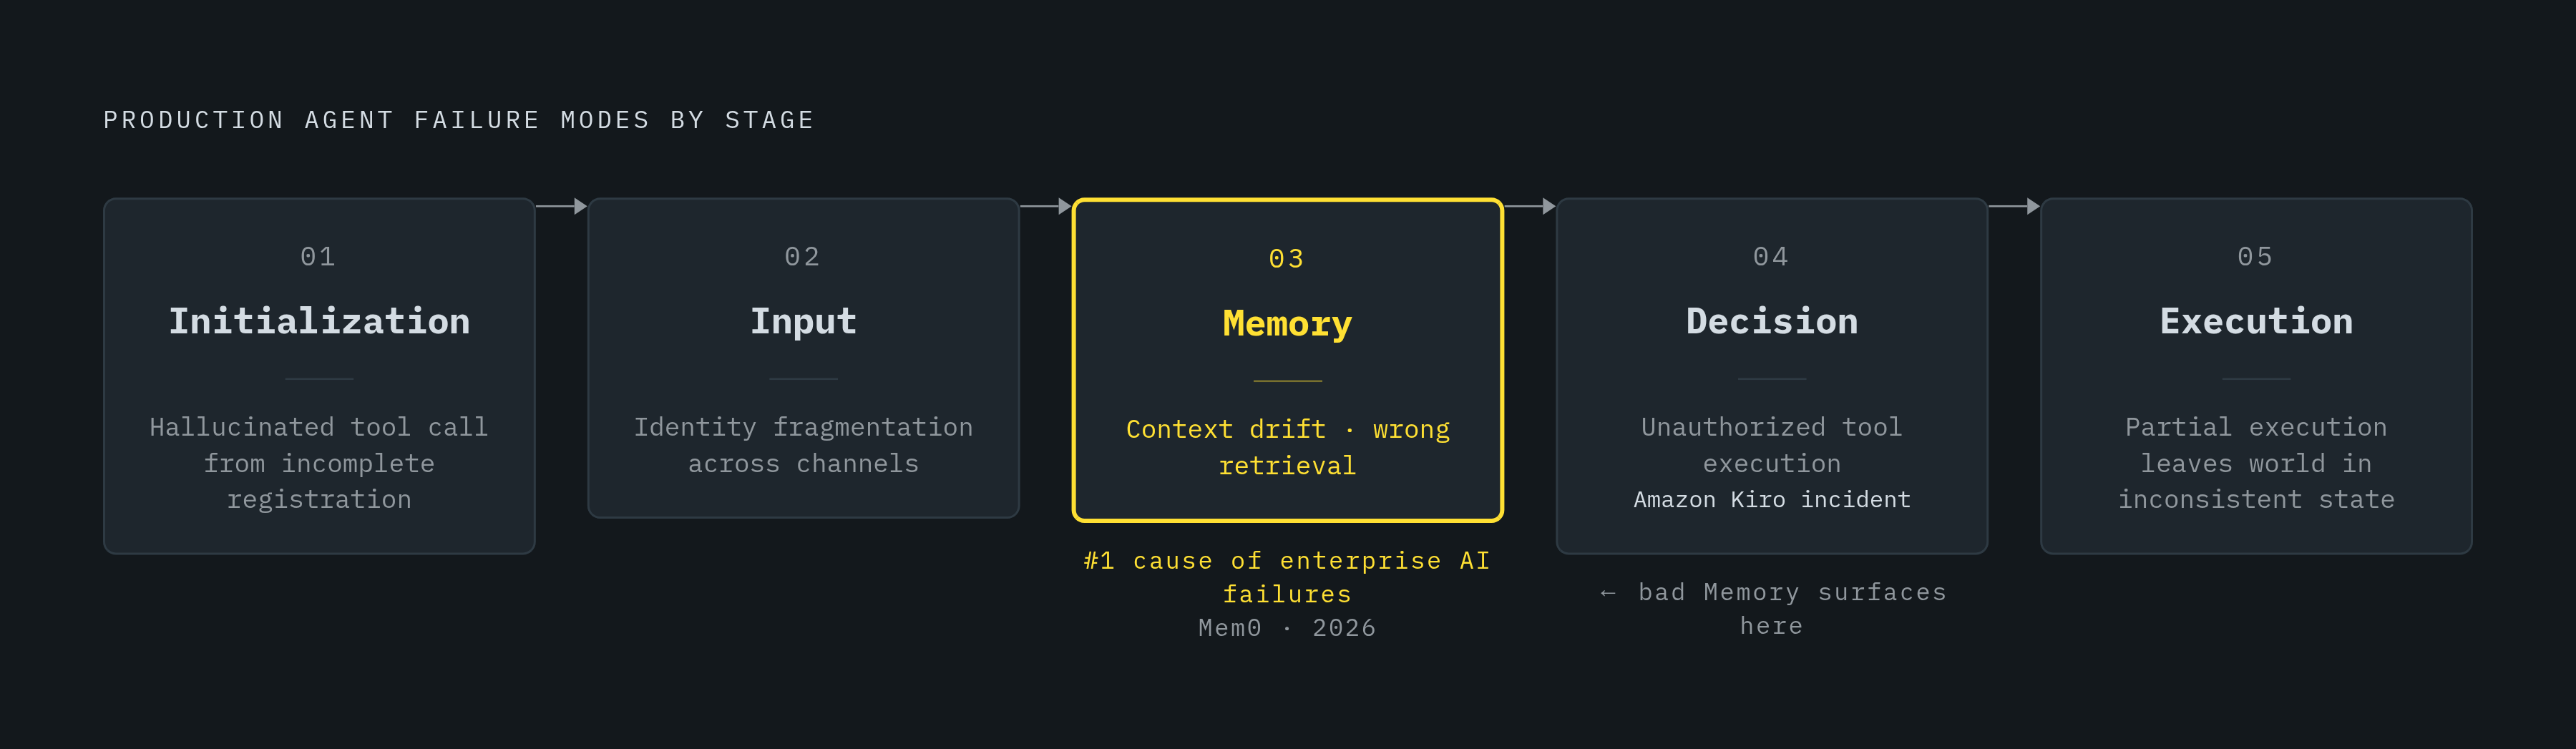Click the #1 cause of enterprise AI failures note
The width and height of the screenshot is (2576, 749).
pyautogui.click(x=1287, y=577)
